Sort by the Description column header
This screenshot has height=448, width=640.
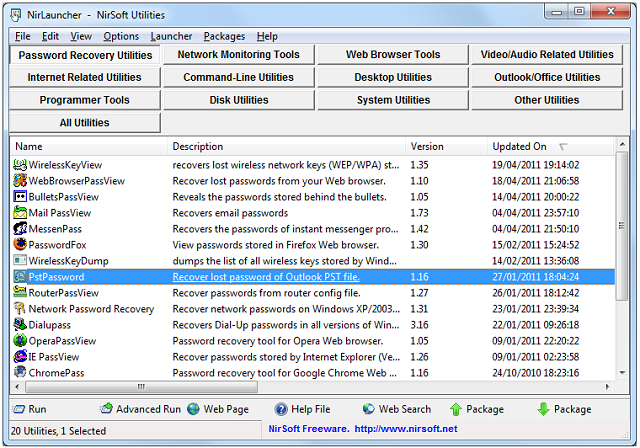click(287, 146)
